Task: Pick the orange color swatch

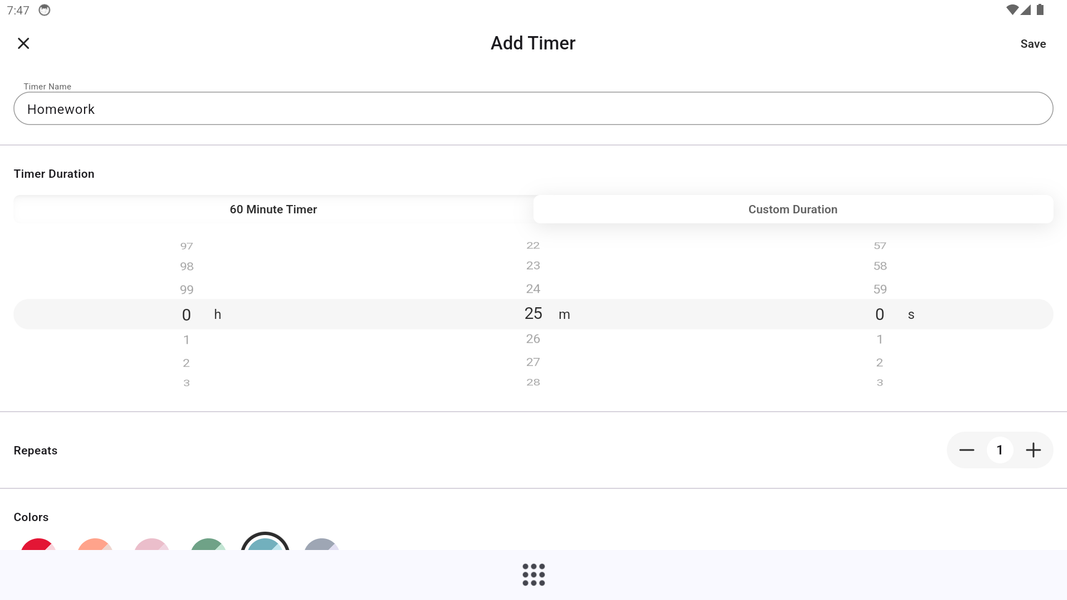Action: coord(95,544)
